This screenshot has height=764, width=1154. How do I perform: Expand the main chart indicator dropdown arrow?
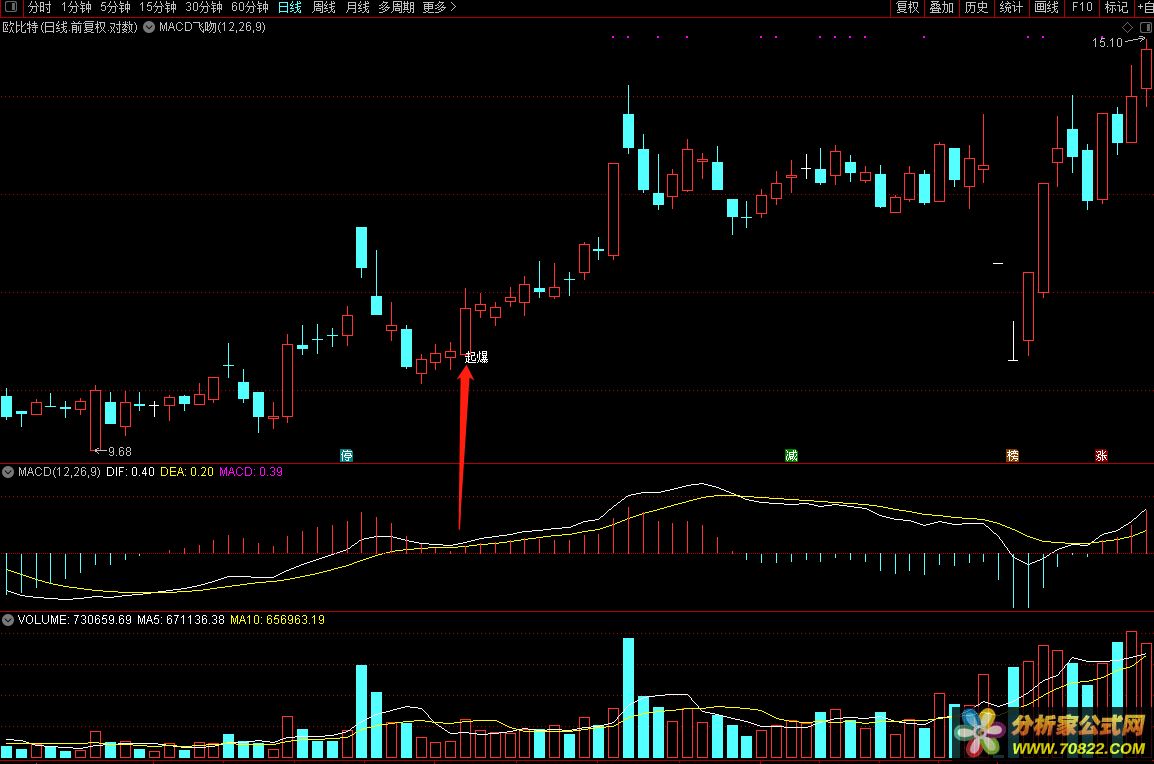(x=149, y=27)
